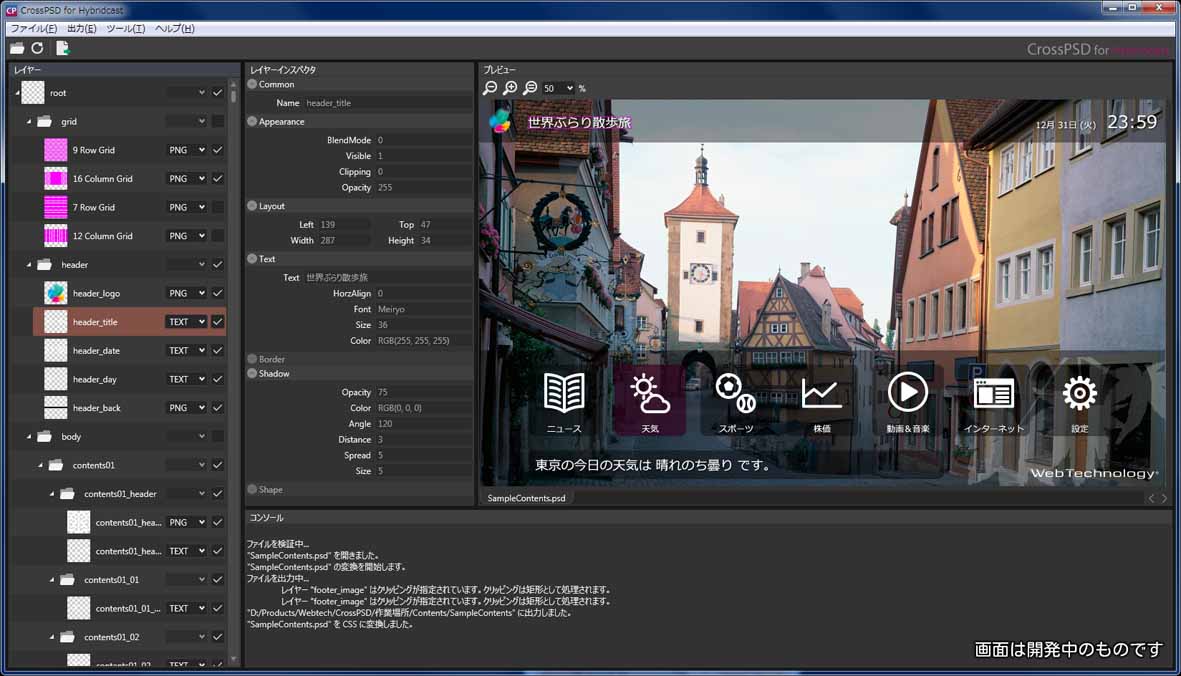Click the contents01 folder icon
This screenshot has height=676, width=1181.
point(56,465)
